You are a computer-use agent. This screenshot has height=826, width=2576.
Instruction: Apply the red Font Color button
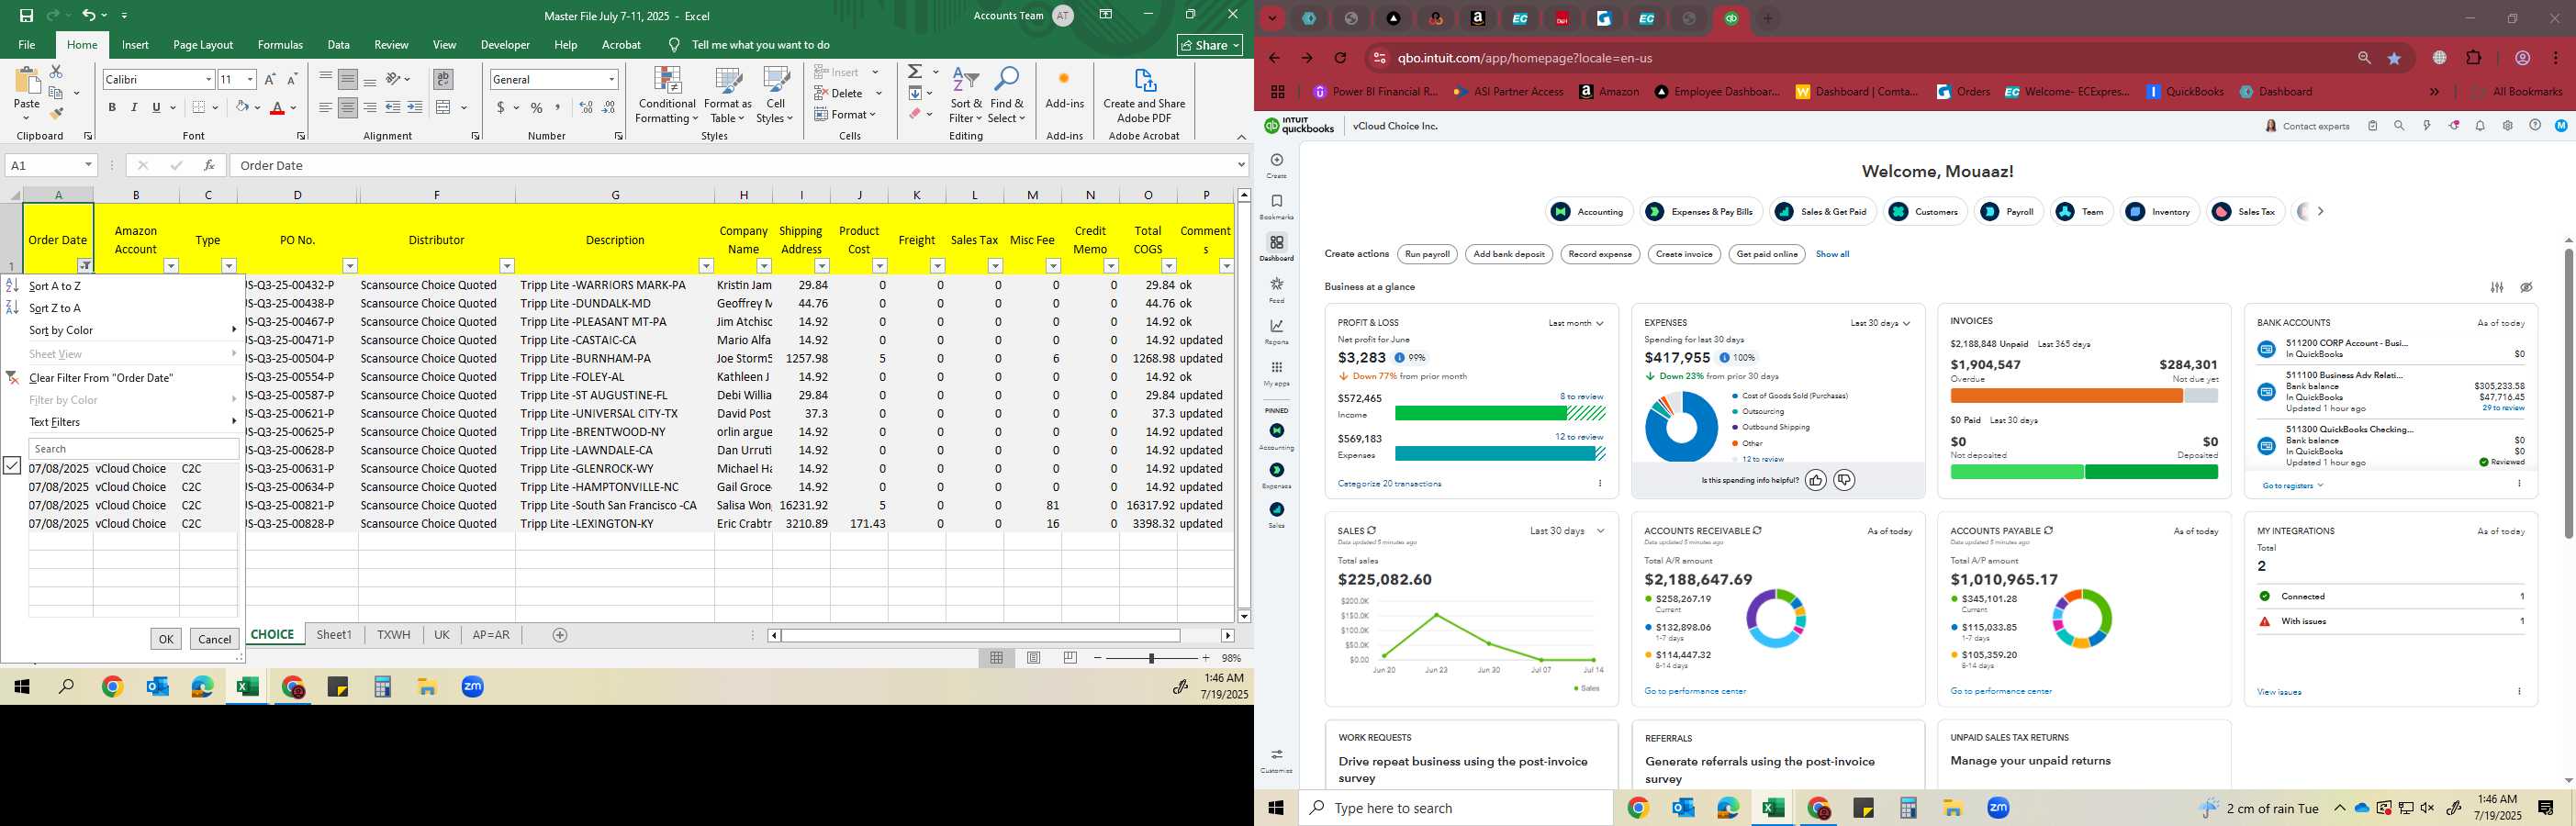[277, 108]
